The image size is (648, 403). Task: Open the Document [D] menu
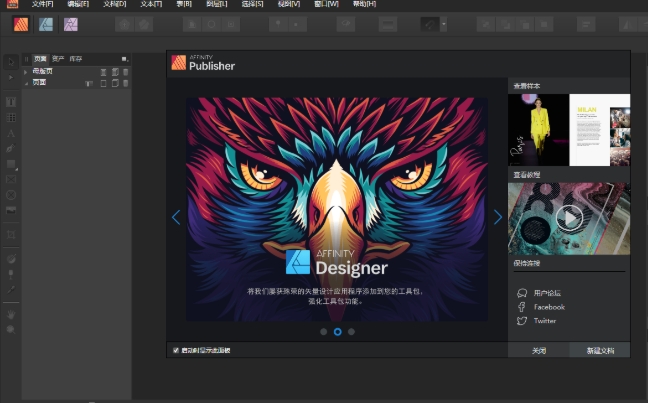click(114, 4)
